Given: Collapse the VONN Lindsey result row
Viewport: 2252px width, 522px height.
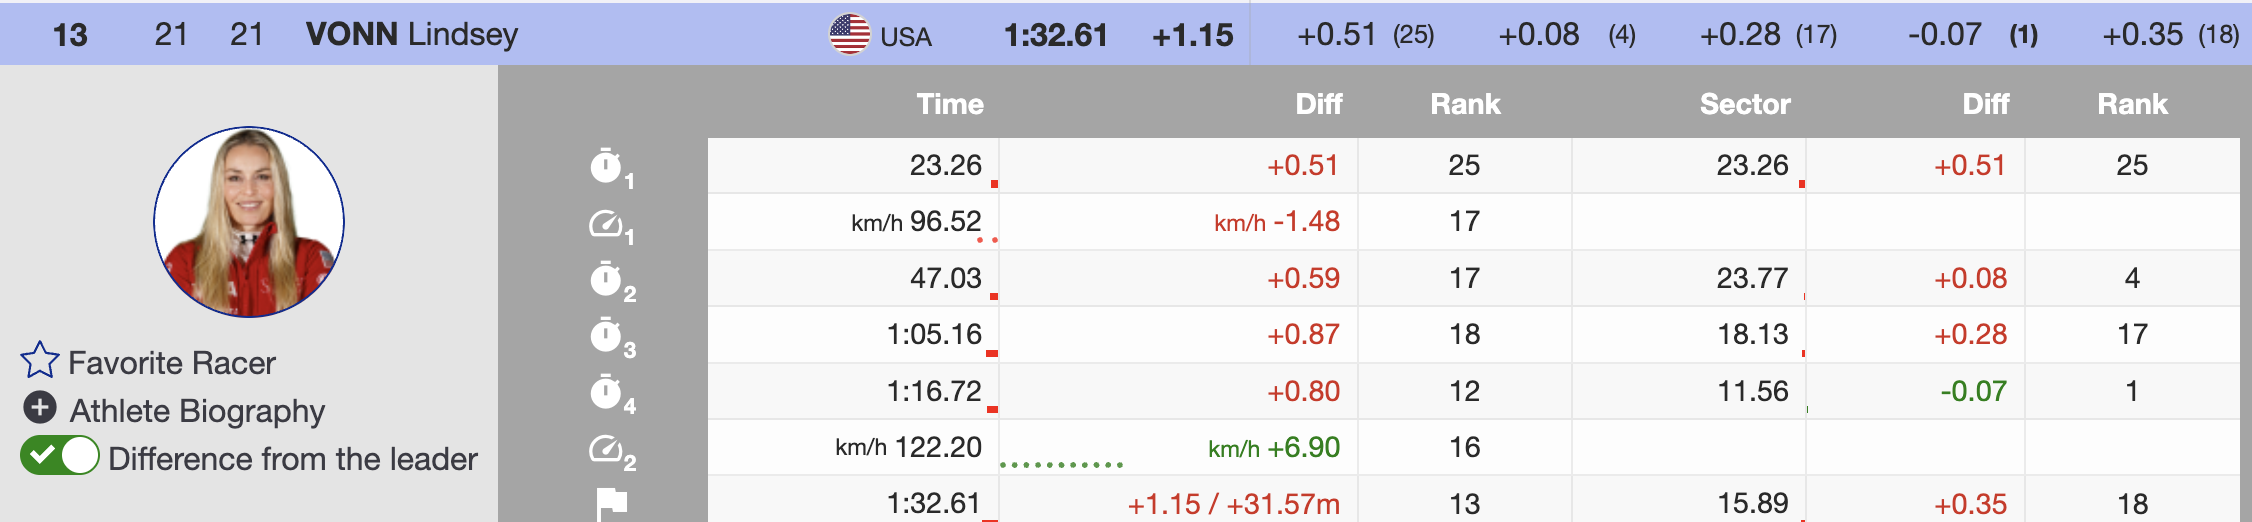Looking at the screenshot, I should (x=411, y=35).
